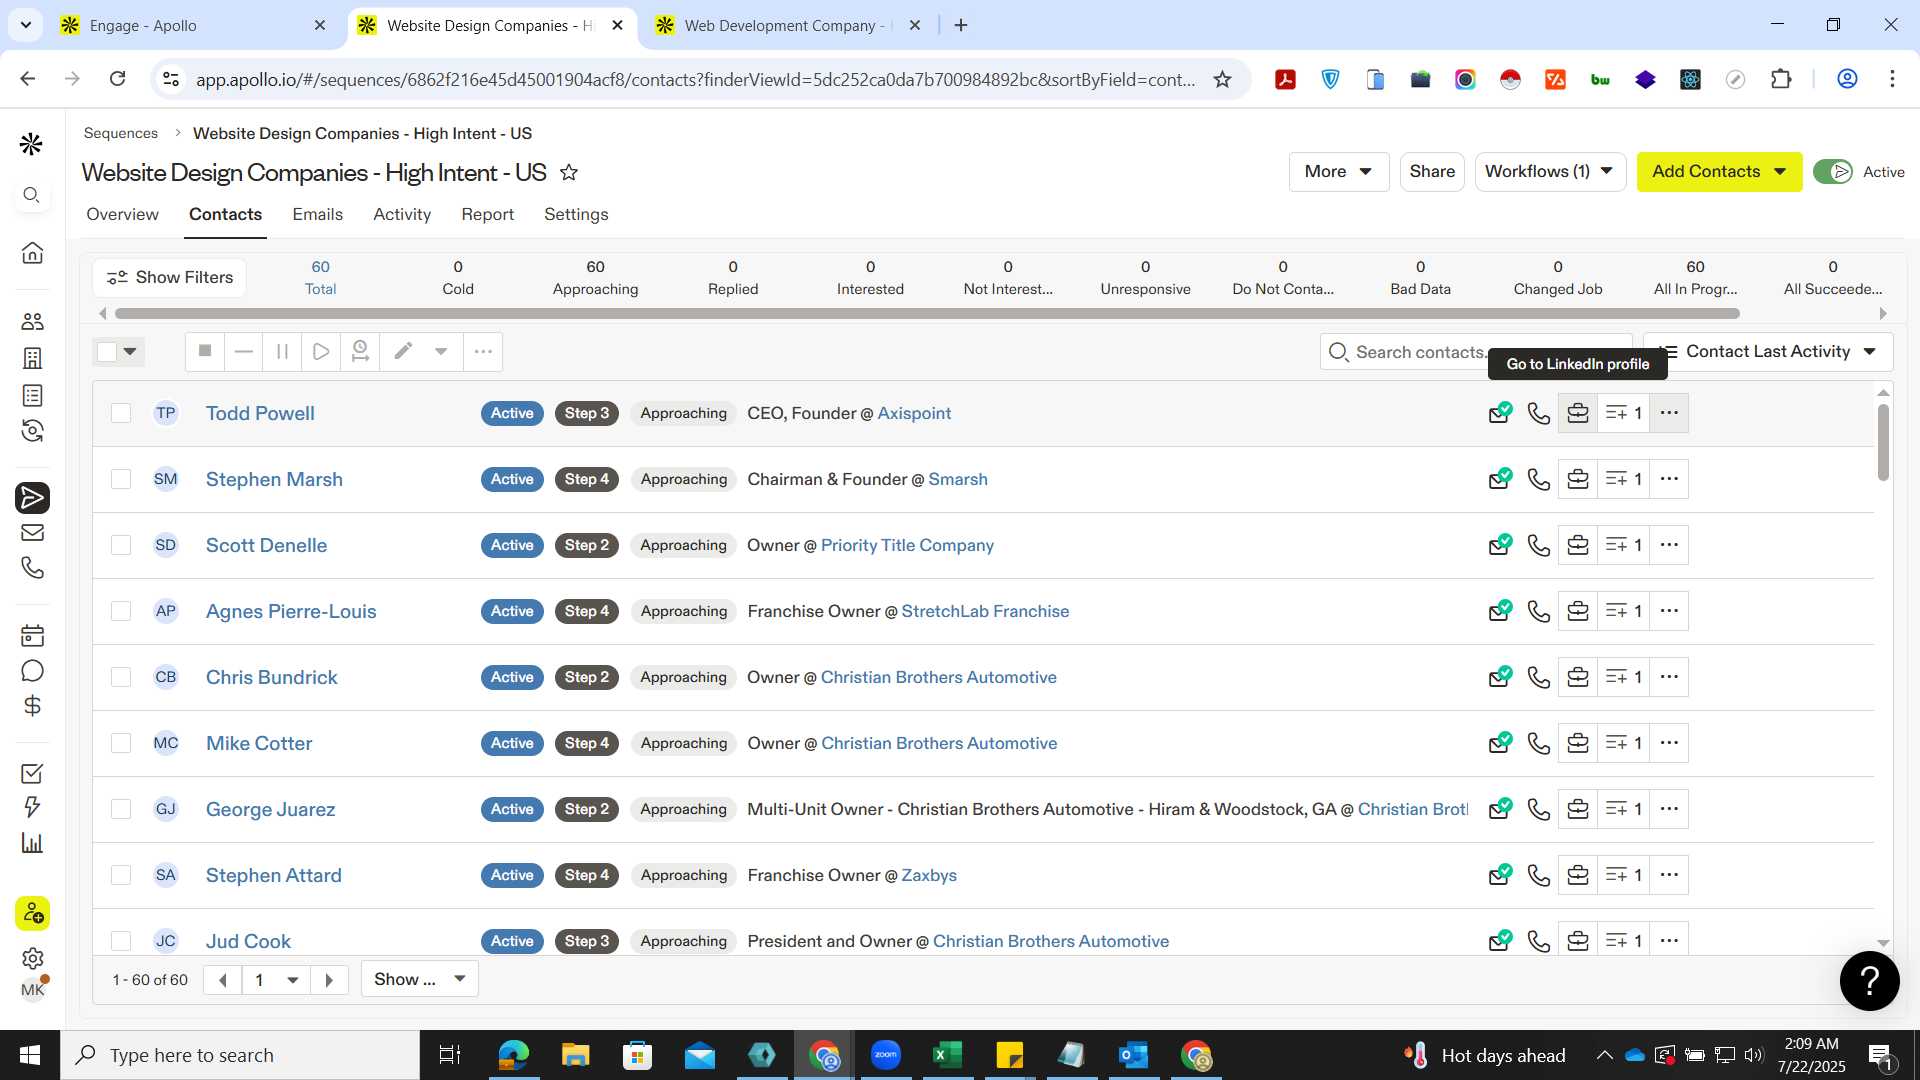The image size is (1920, 1080).
Task: Open the three-dot toolbar overflow menu
Action: [483, 351]
